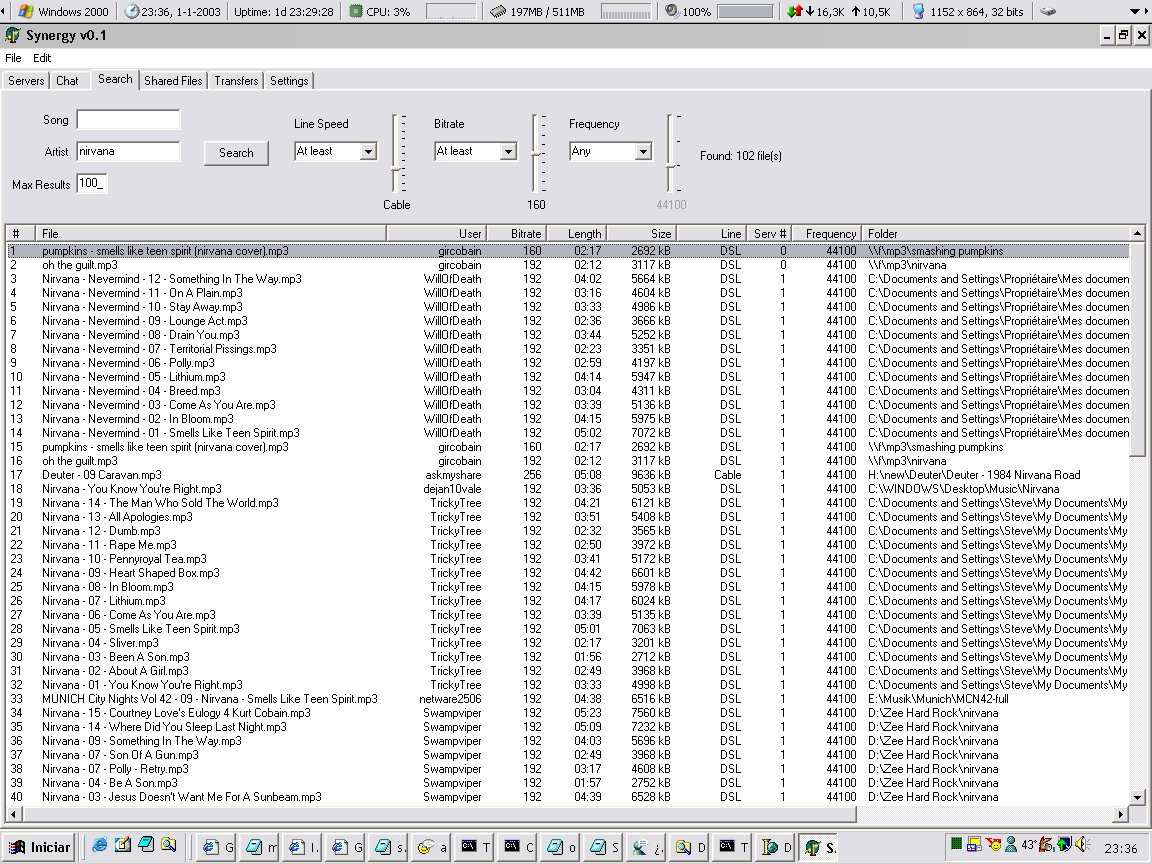Select 'Nirvana - You Know You're Right.mp3' by dejan10vale
The image size is (1152, 864).
[x=568, y=489]
